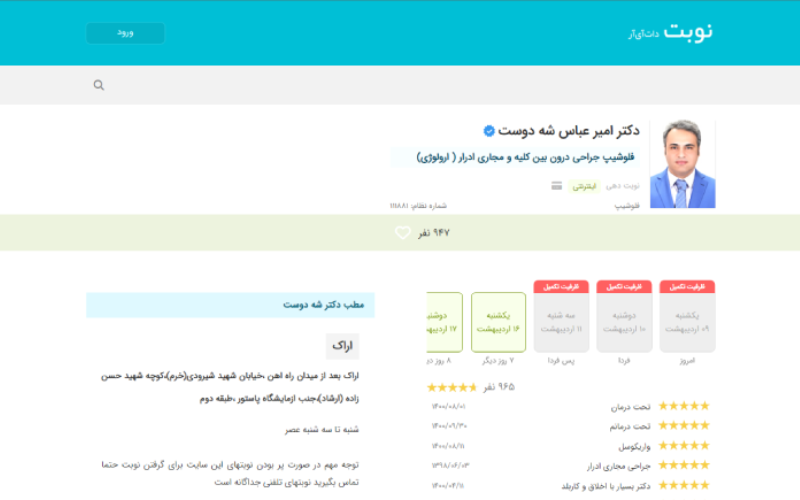Viewport: 800px width, 500px height.
Task: Click the شماره نظام registration number text
Action: point(418,206)
